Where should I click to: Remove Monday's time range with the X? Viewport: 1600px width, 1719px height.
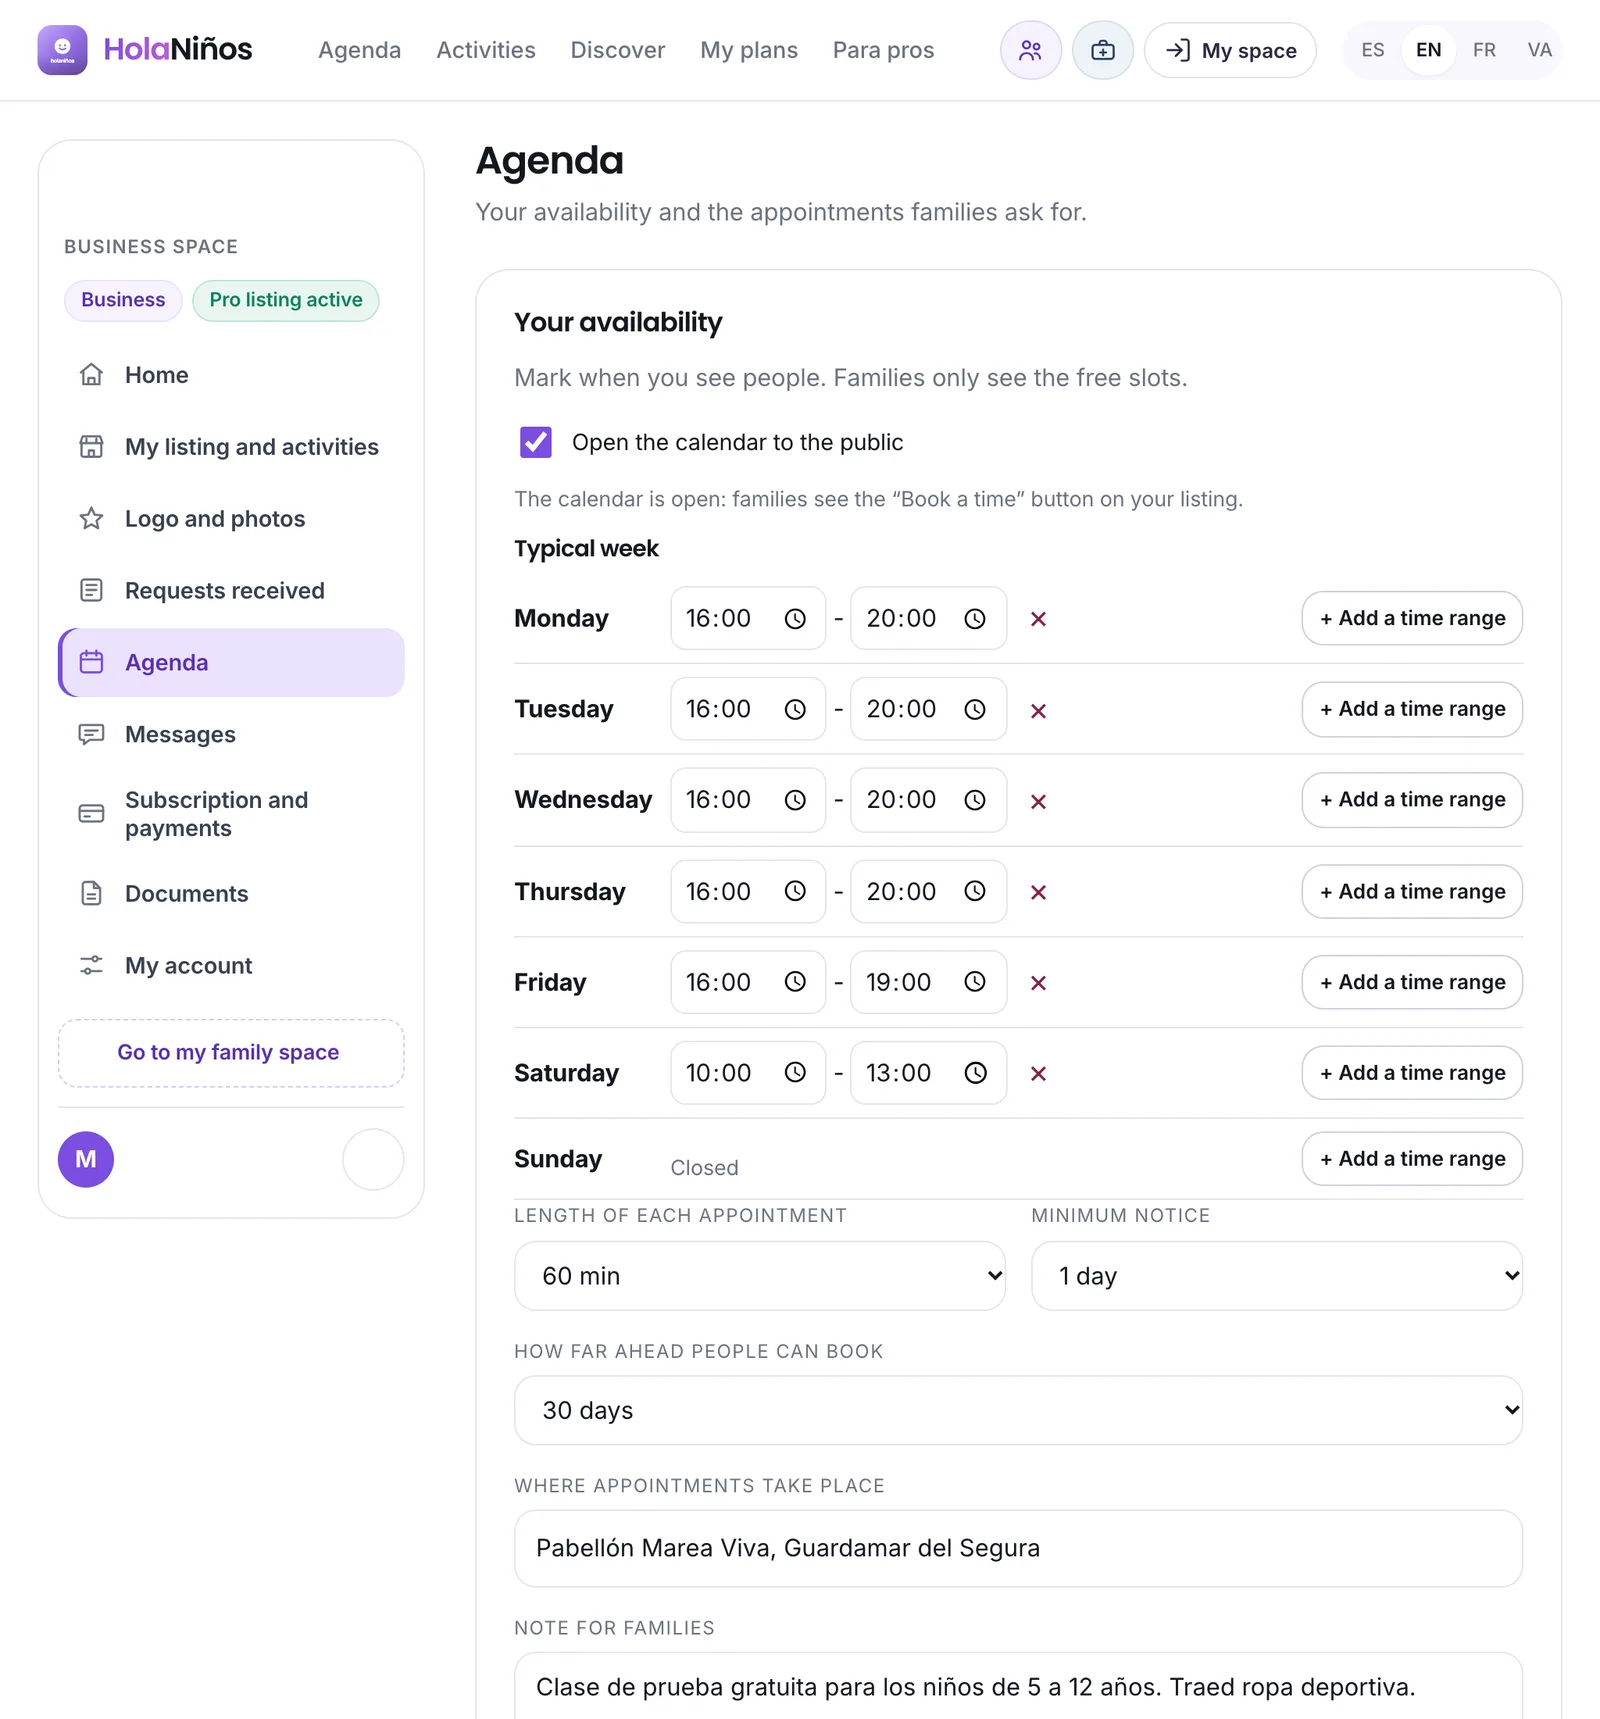click(1038, 619)
